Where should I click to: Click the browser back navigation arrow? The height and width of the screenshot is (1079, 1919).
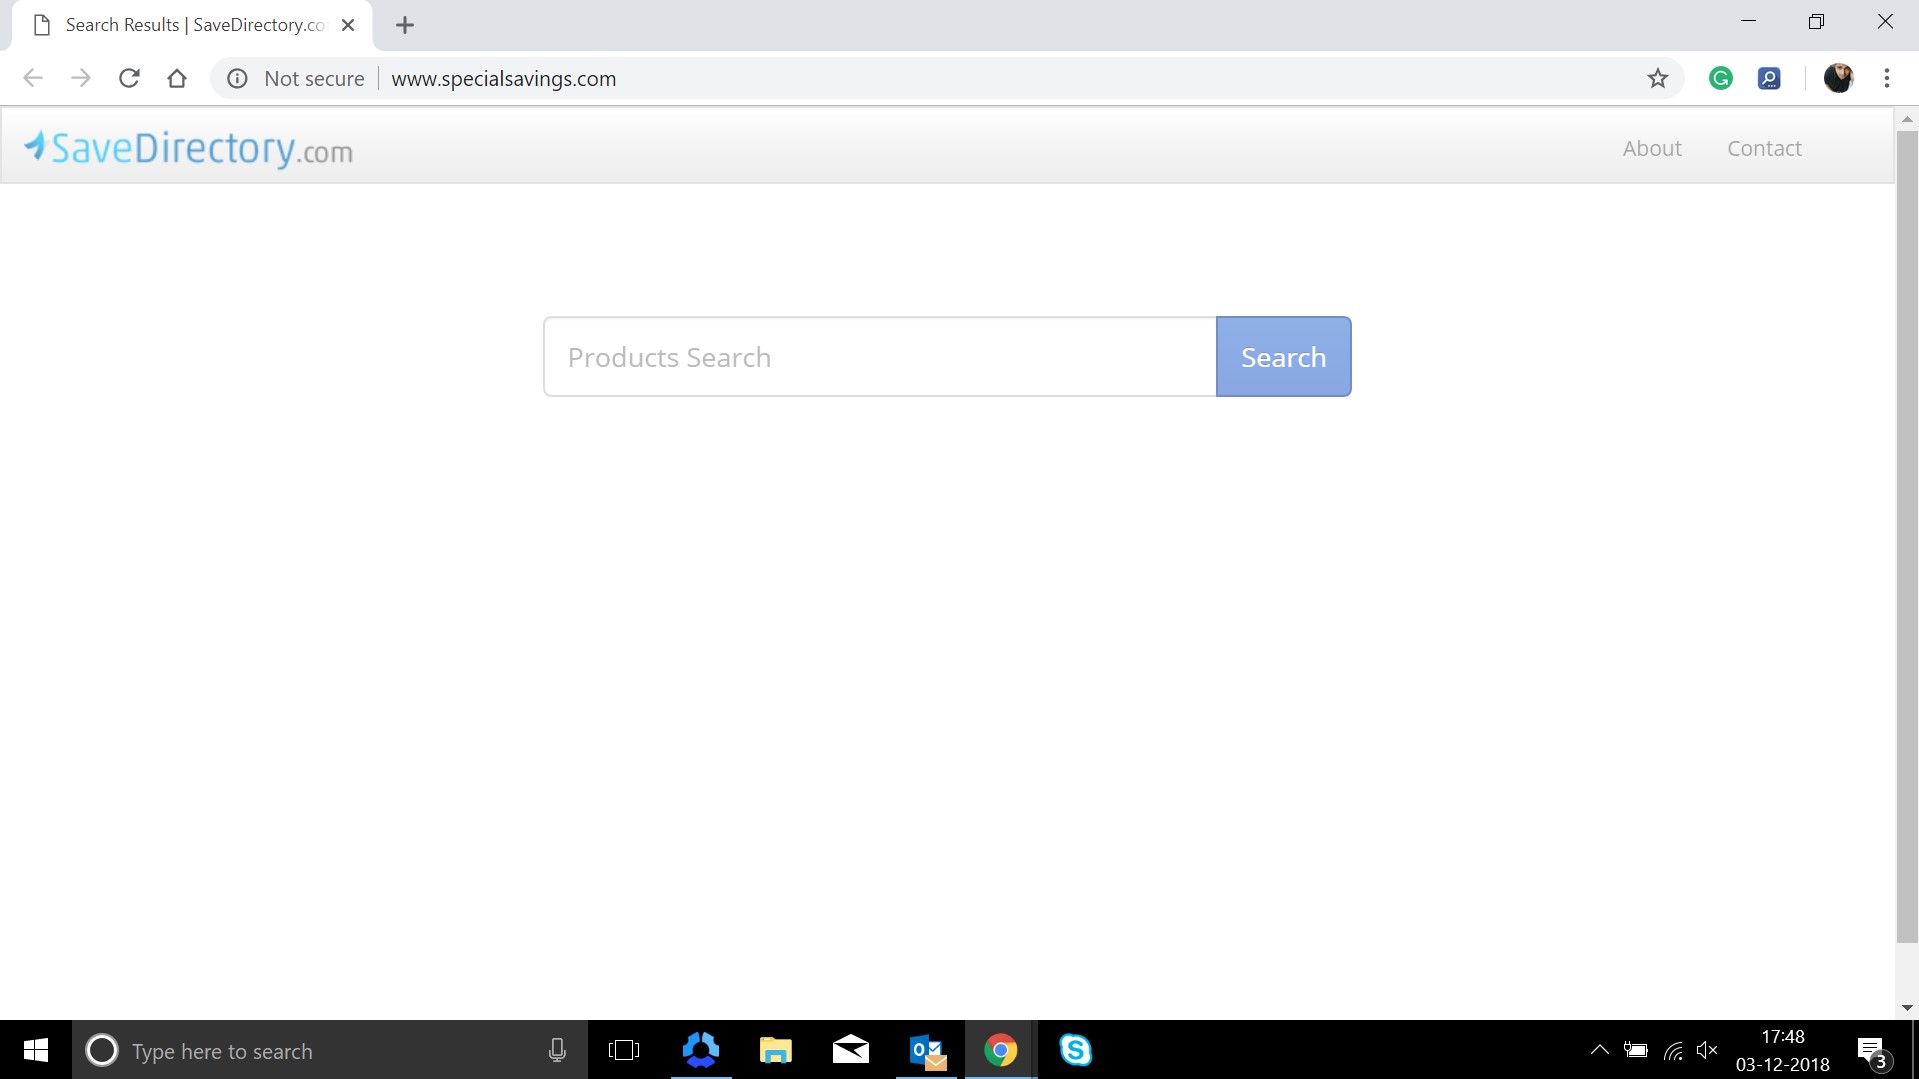click(33, 78)
